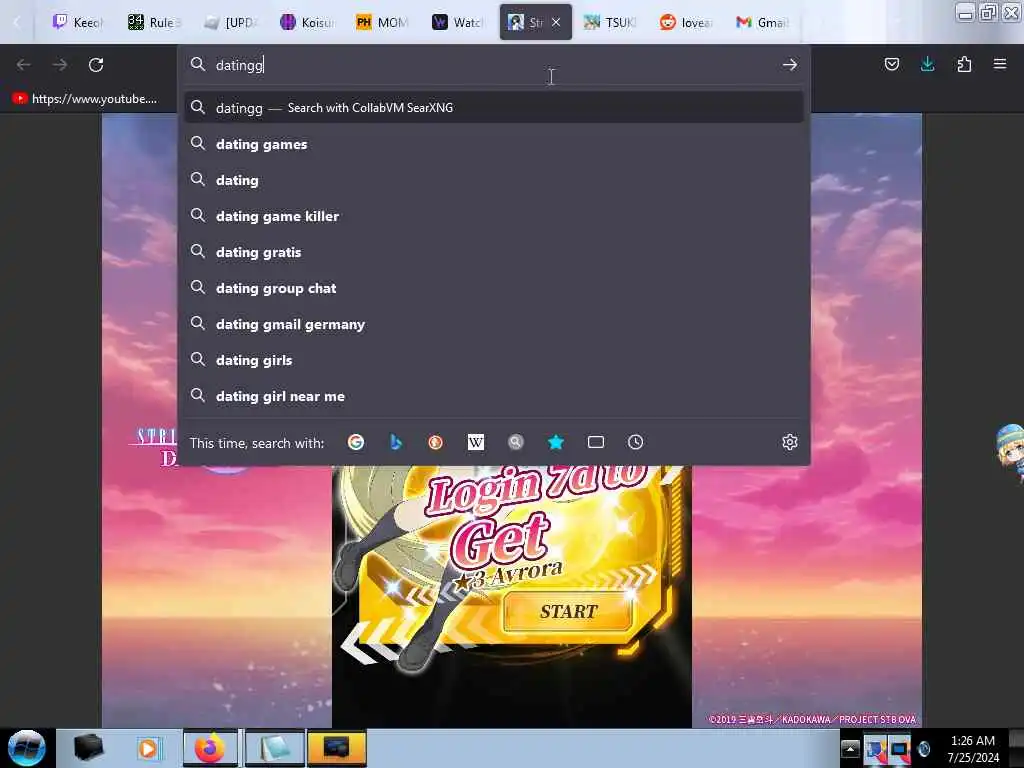1024x768 pixels.
Task: Launch the media player taskbar icon
Action: coord(148,748)
